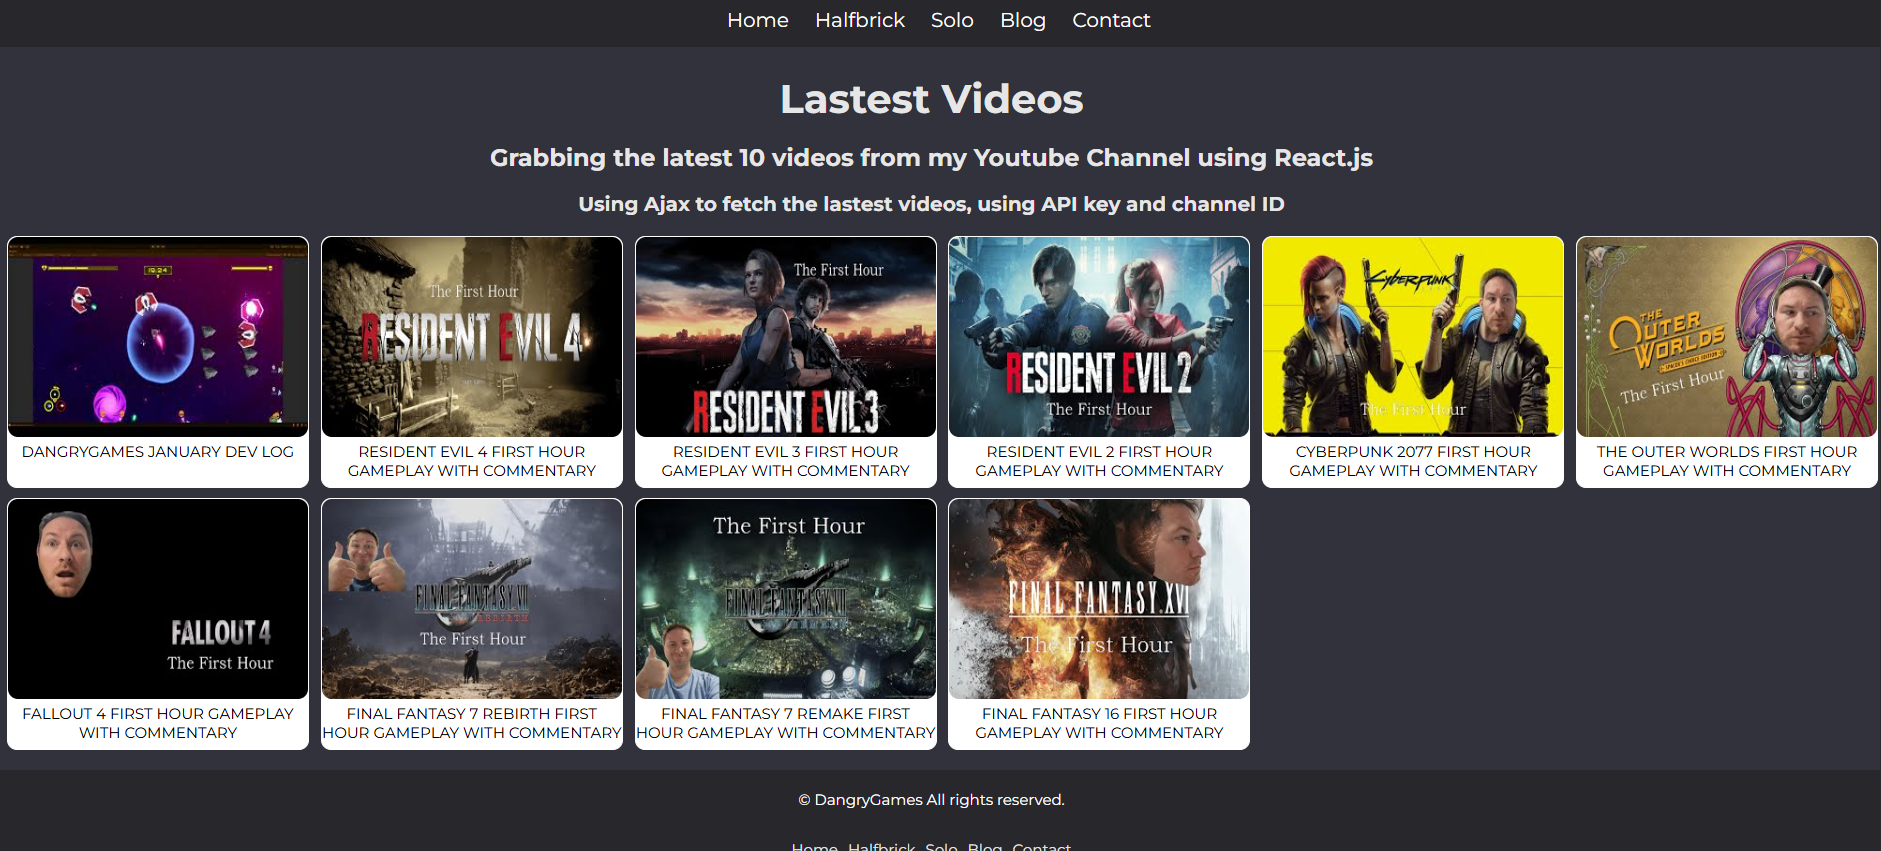1881x851 pixels.
Task: Click the Cyberpunk 2077 First Hour title text
Action: 1413,461
